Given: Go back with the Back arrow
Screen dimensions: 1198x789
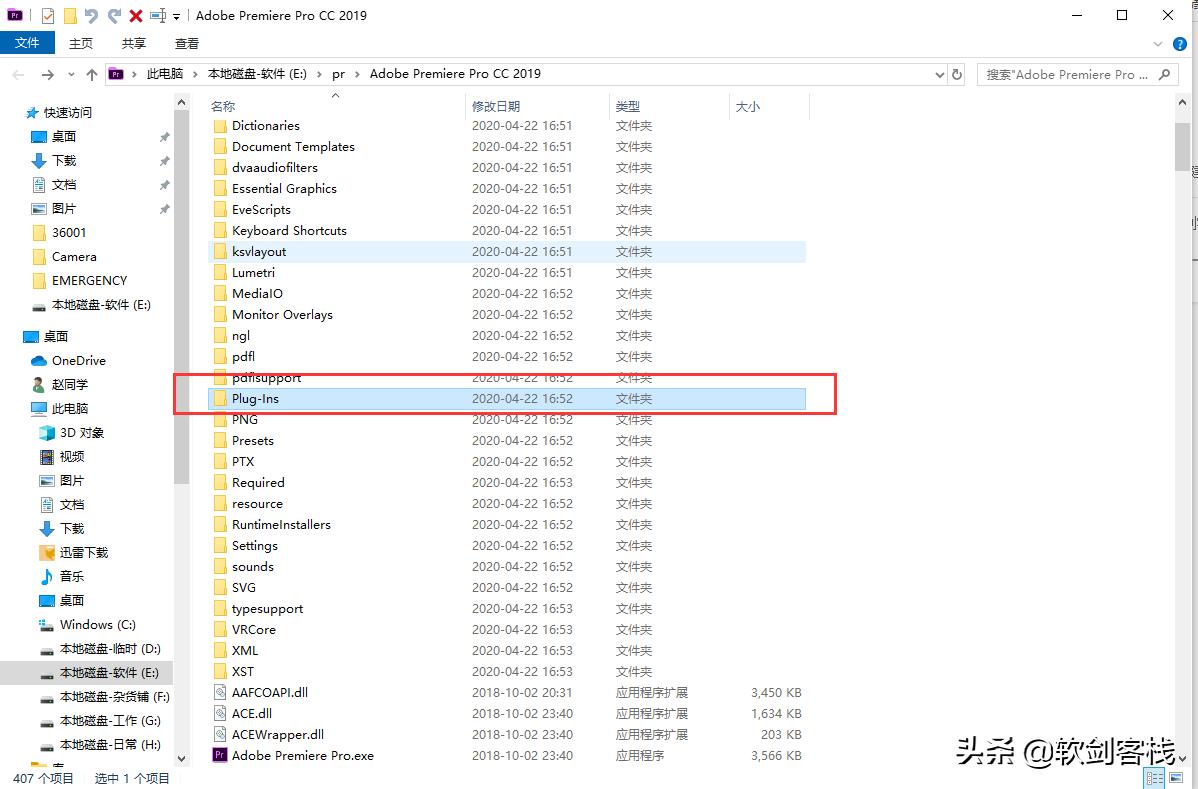Looking at the screenshot, I should pos(18,74).
